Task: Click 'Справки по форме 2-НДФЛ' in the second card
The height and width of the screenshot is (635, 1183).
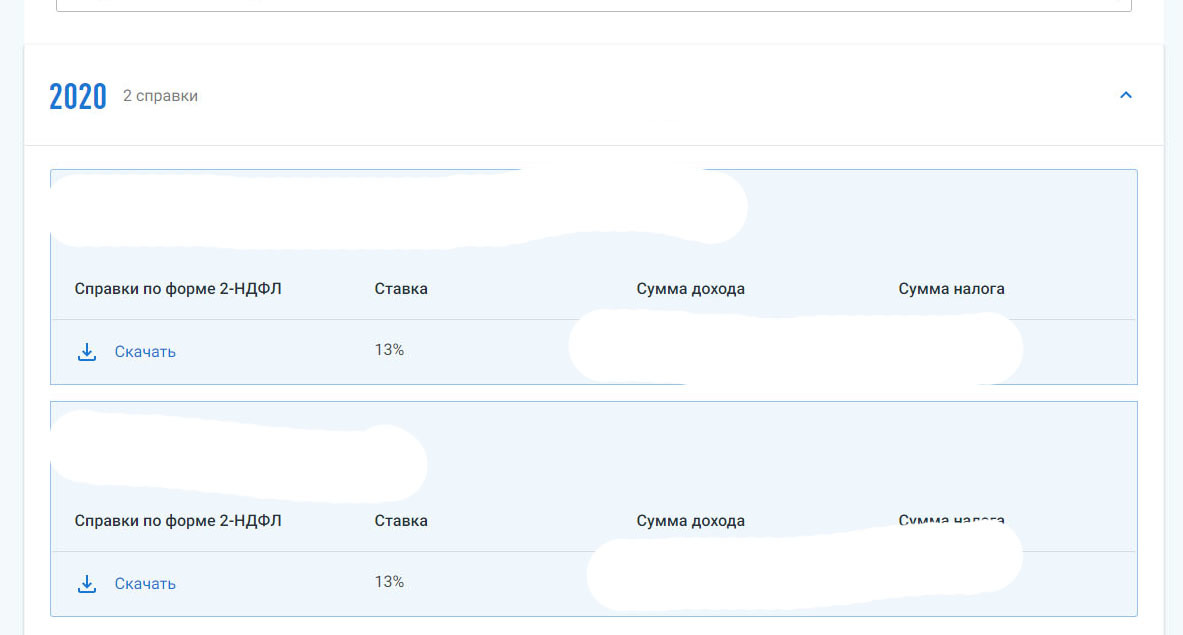Action: pos(178,521)
